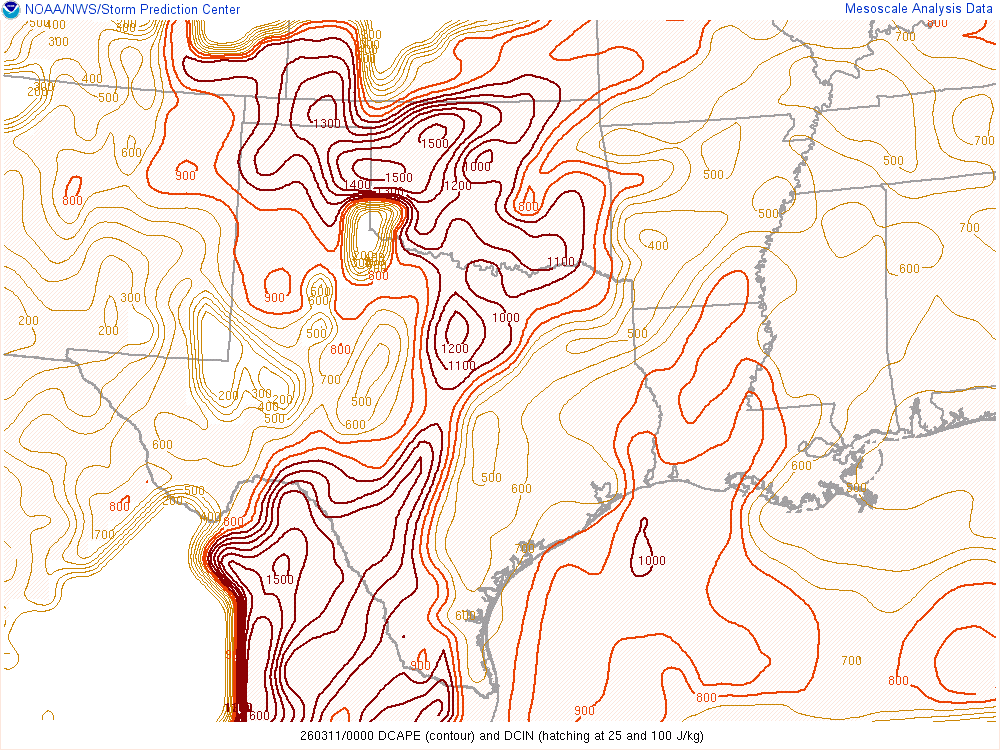Click the 900 label near the bottom map edge

[x=584, y=712]
